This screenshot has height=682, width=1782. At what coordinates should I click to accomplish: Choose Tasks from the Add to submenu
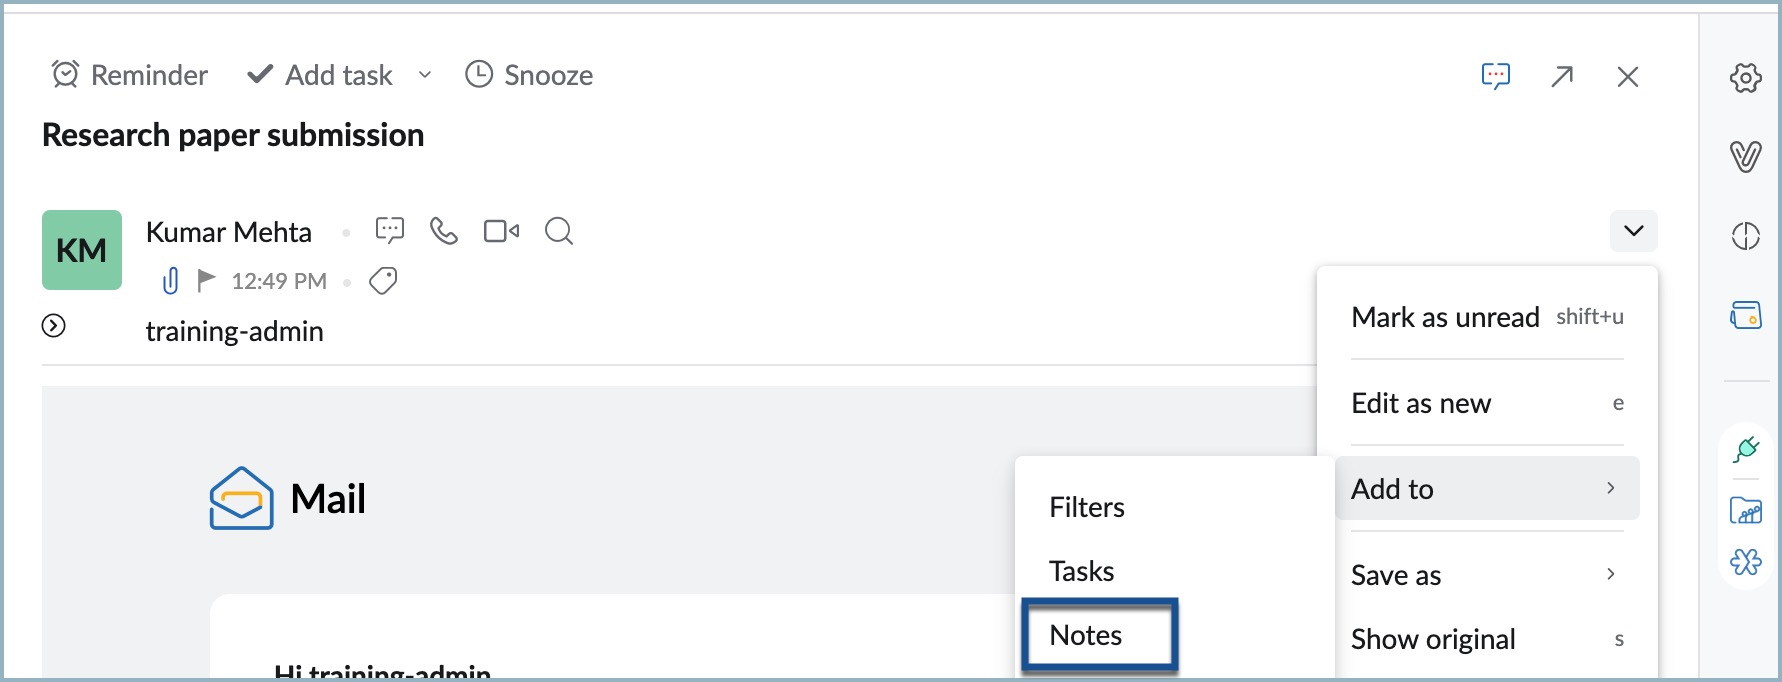click(1081, 571)
